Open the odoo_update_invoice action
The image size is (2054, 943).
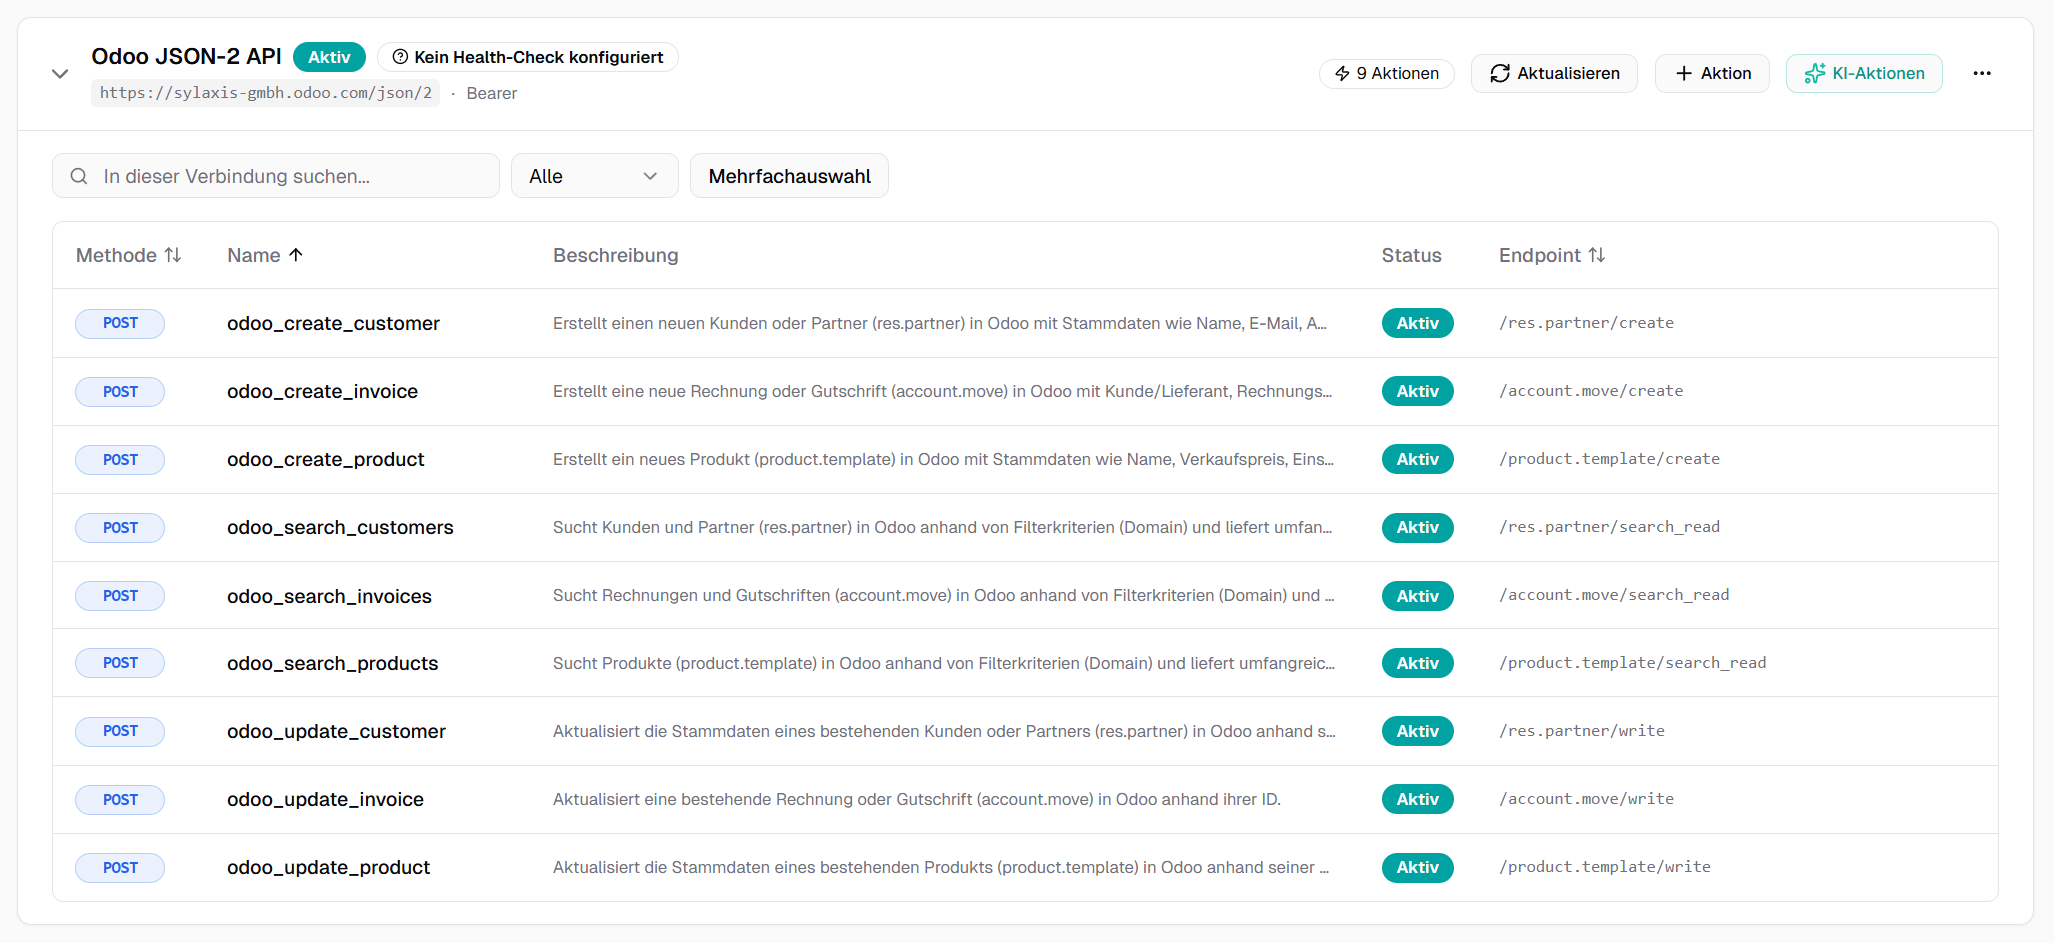[x=325, y=799]
